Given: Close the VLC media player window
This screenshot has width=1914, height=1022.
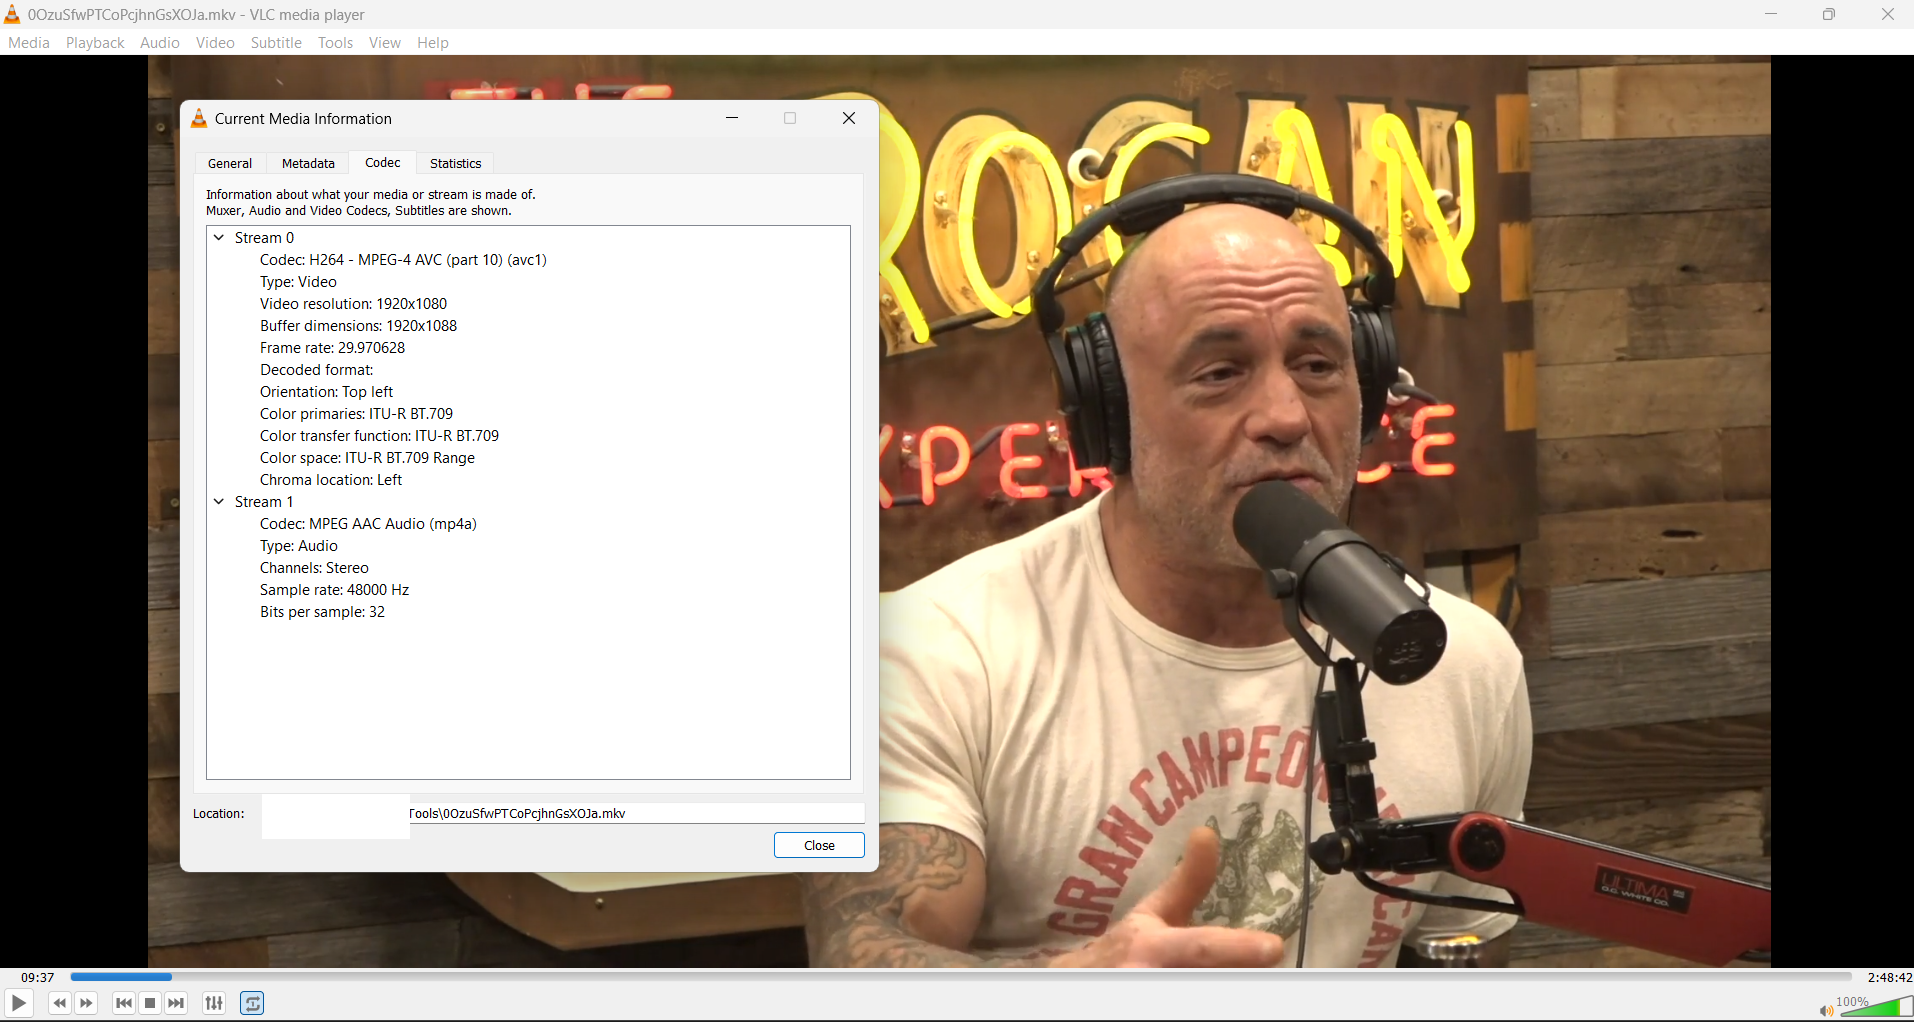Looking at the screenshot, I should (1887, 14).
